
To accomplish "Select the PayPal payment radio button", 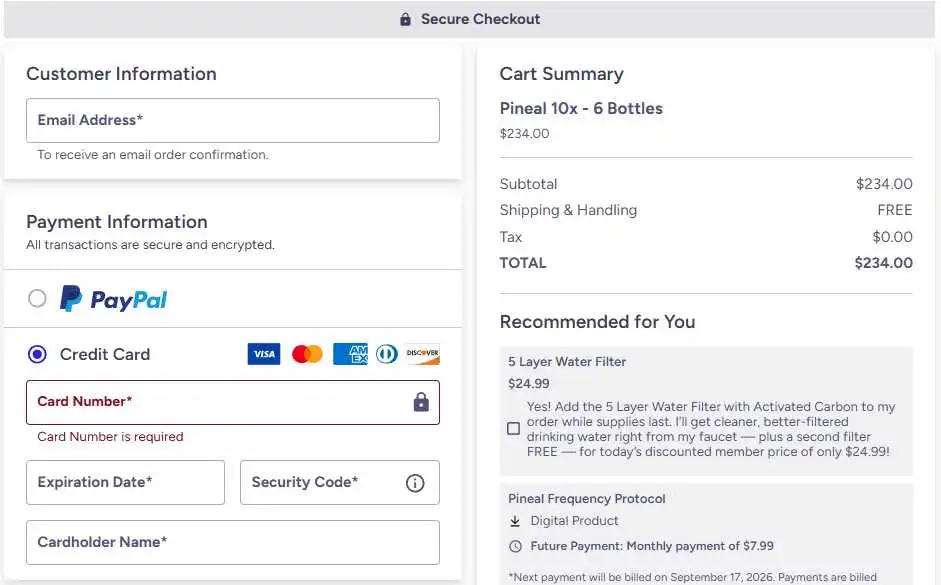I will tap(37, 298).
